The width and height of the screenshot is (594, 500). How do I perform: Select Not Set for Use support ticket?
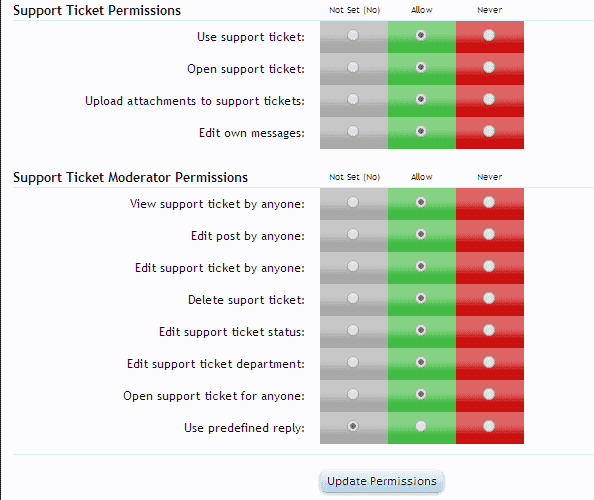pyautogui.click(x=353, y=35)
